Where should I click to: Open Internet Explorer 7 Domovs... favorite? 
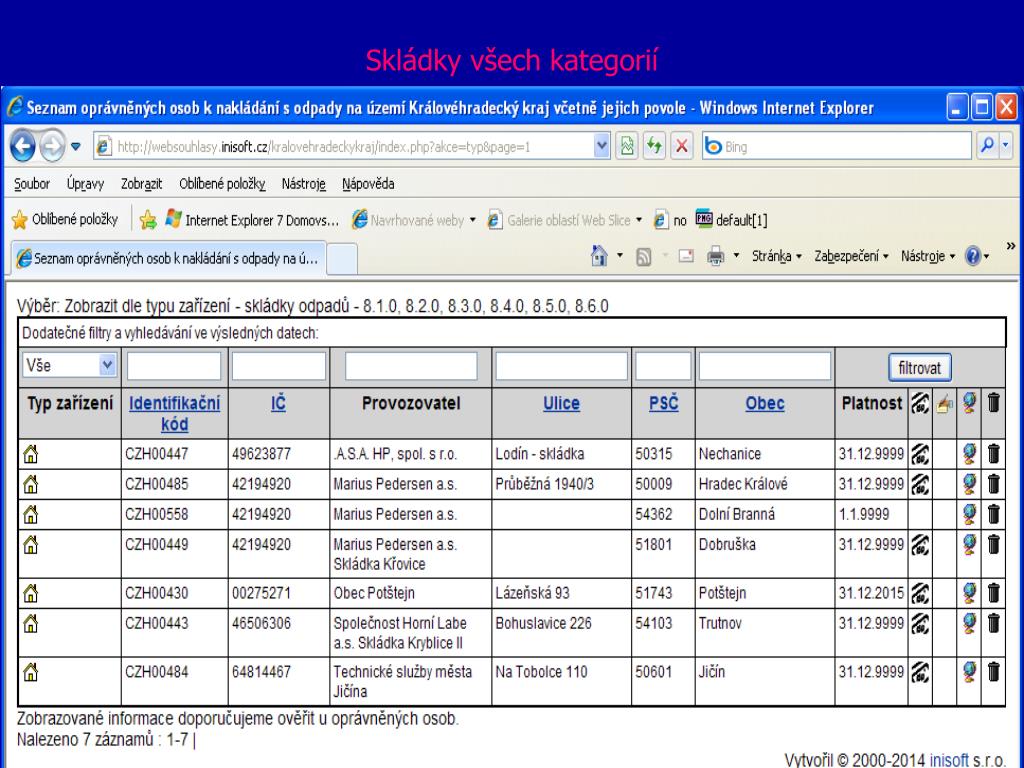(252, 220)
